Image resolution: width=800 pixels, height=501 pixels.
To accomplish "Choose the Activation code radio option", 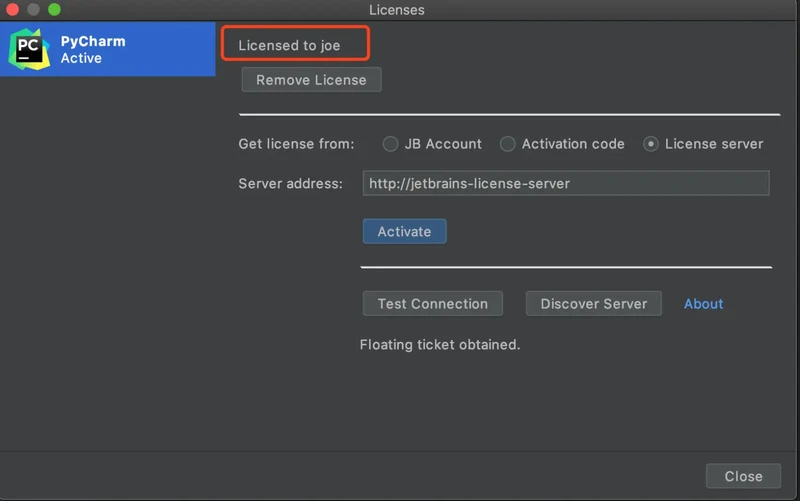I will point(508,144).
